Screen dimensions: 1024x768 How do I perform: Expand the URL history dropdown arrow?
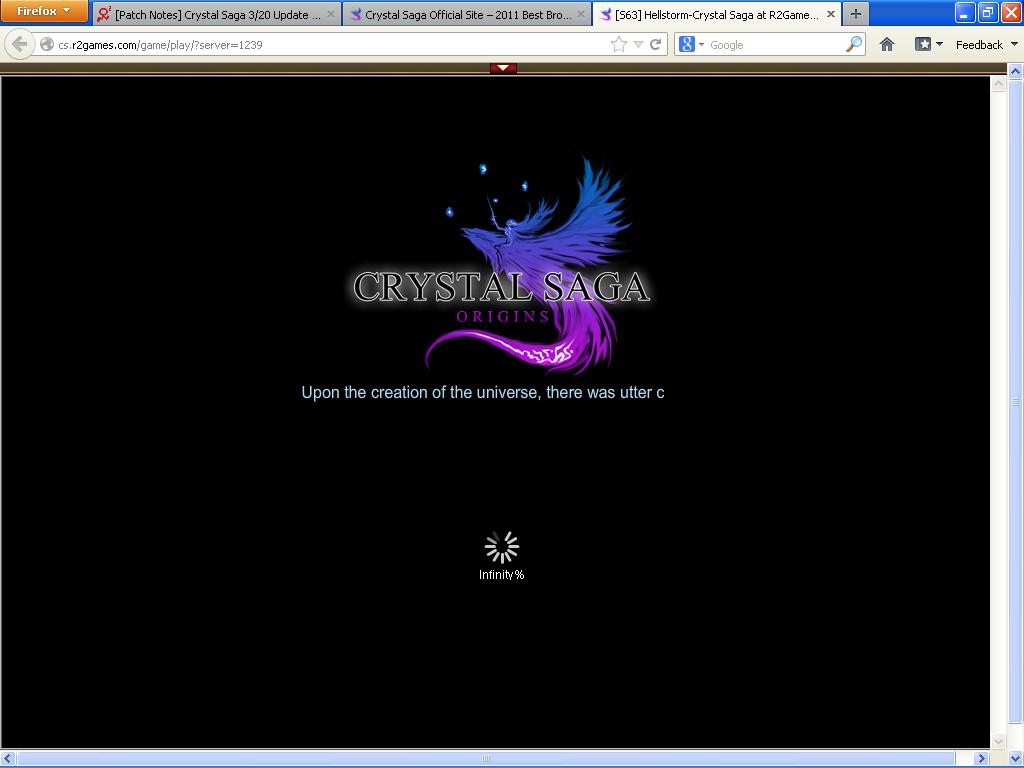coord(638,44)
